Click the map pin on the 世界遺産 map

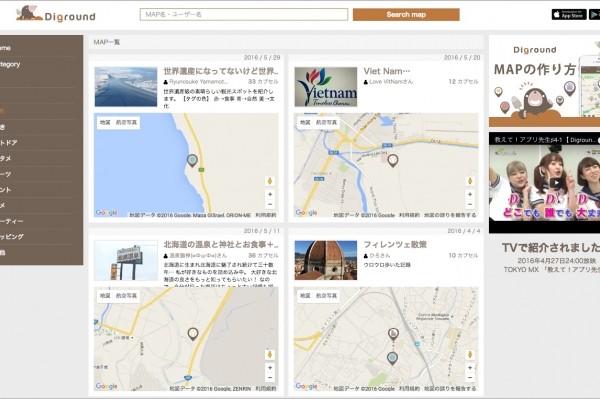pos(192,160)
